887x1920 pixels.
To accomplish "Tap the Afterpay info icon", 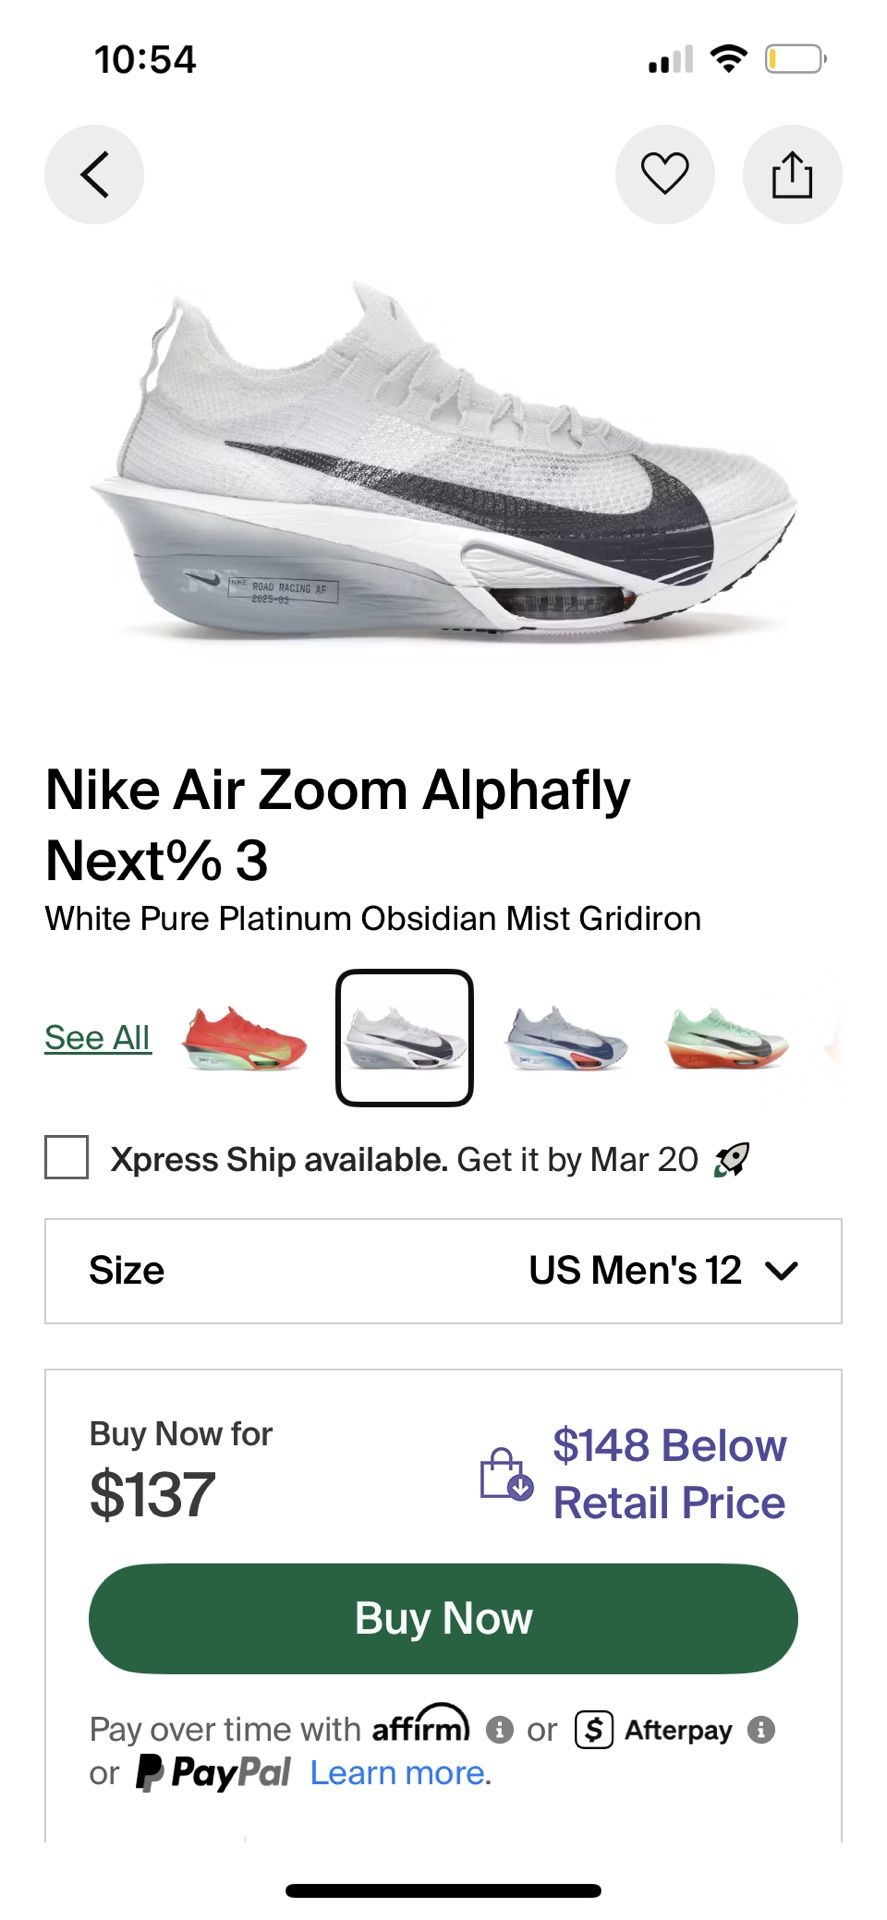I will coord(761,1729).
